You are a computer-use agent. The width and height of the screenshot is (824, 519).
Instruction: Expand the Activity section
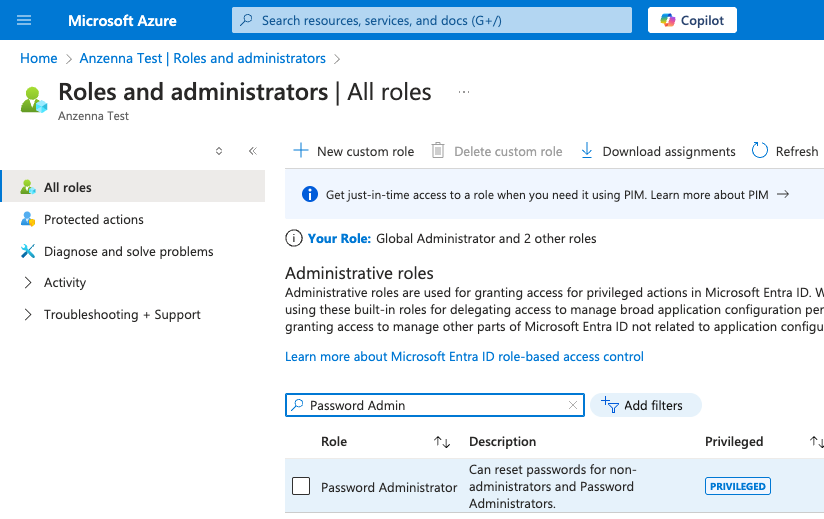(28, 283)
